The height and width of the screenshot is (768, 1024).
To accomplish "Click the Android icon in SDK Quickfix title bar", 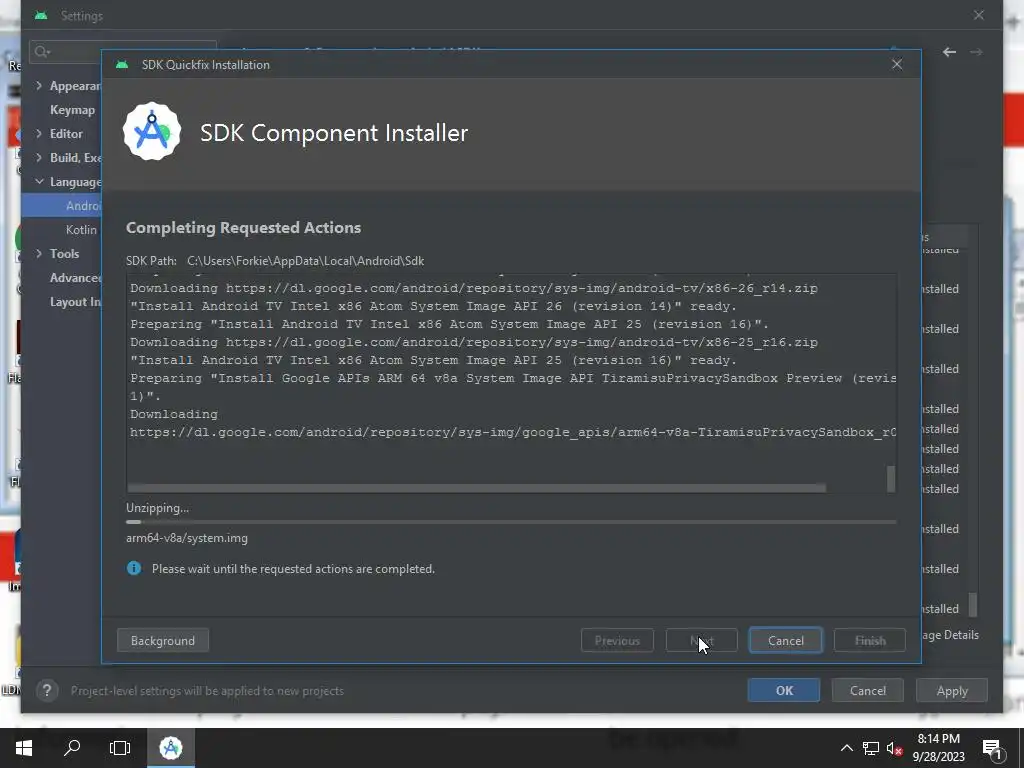I will [x=121, y=65].
